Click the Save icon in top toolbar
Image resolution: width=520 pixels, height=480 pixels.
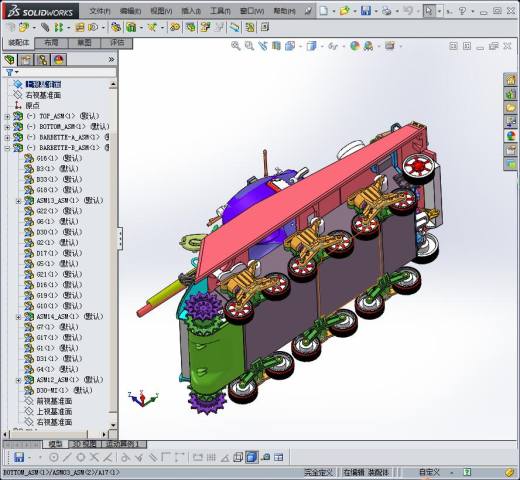coord(366,11)
